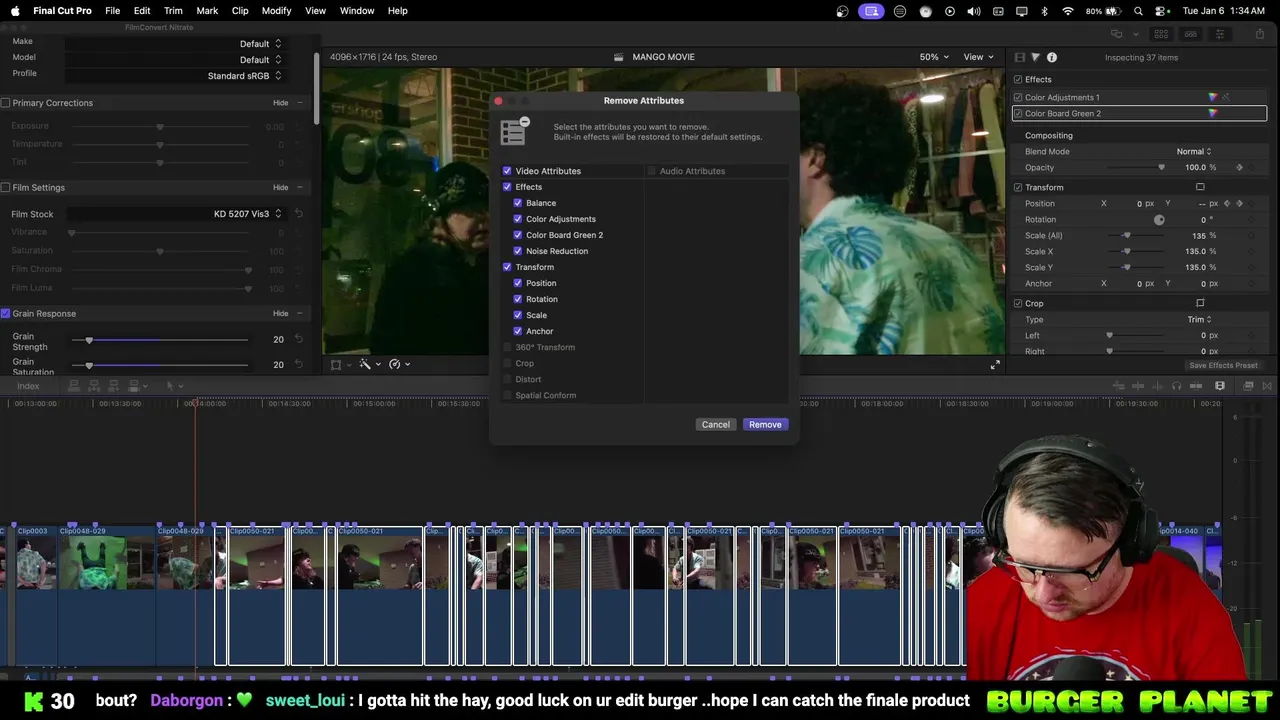Image resolution: width=1280 pixels, height=720 pixels.
Task: Open the Video inspector filmstrip icon
Action: tap(1019, 57)
